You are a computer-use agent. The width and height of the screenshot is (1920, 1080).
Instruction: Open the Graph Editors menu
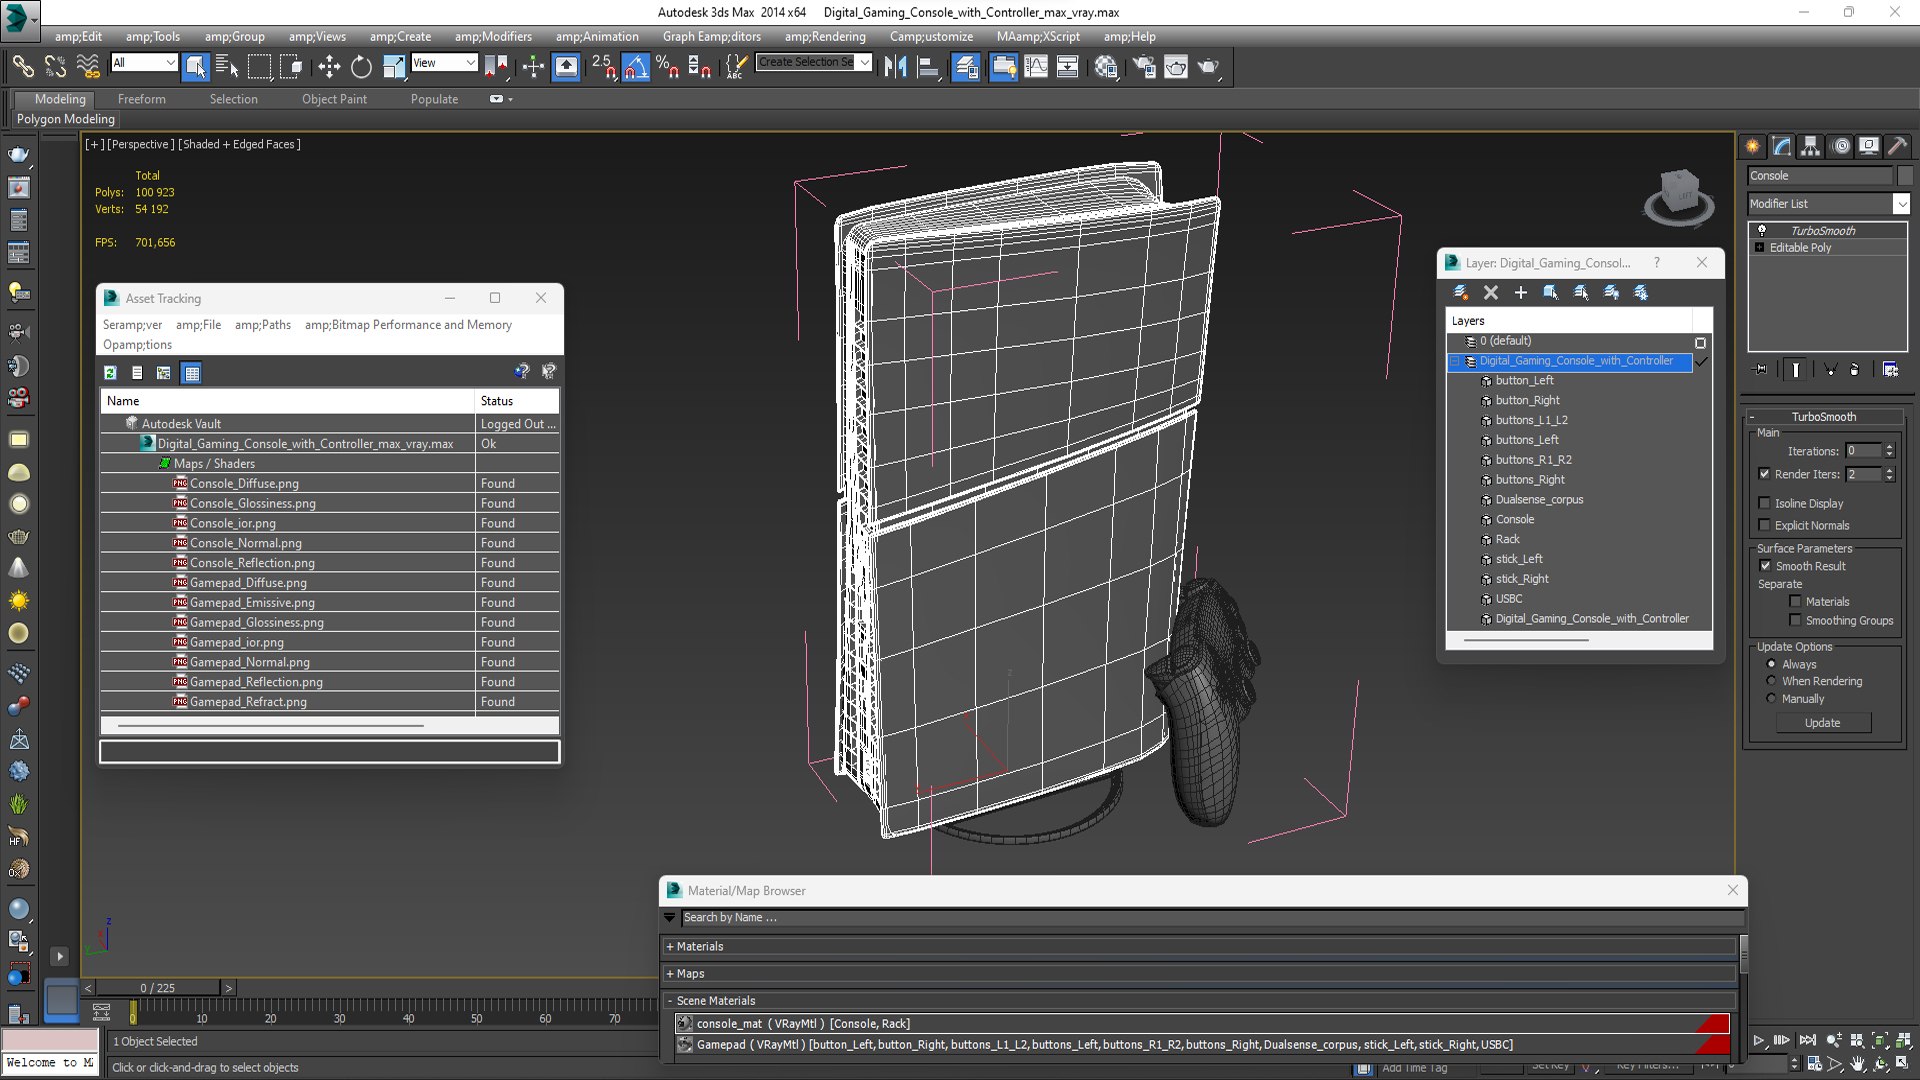(711, 37)
